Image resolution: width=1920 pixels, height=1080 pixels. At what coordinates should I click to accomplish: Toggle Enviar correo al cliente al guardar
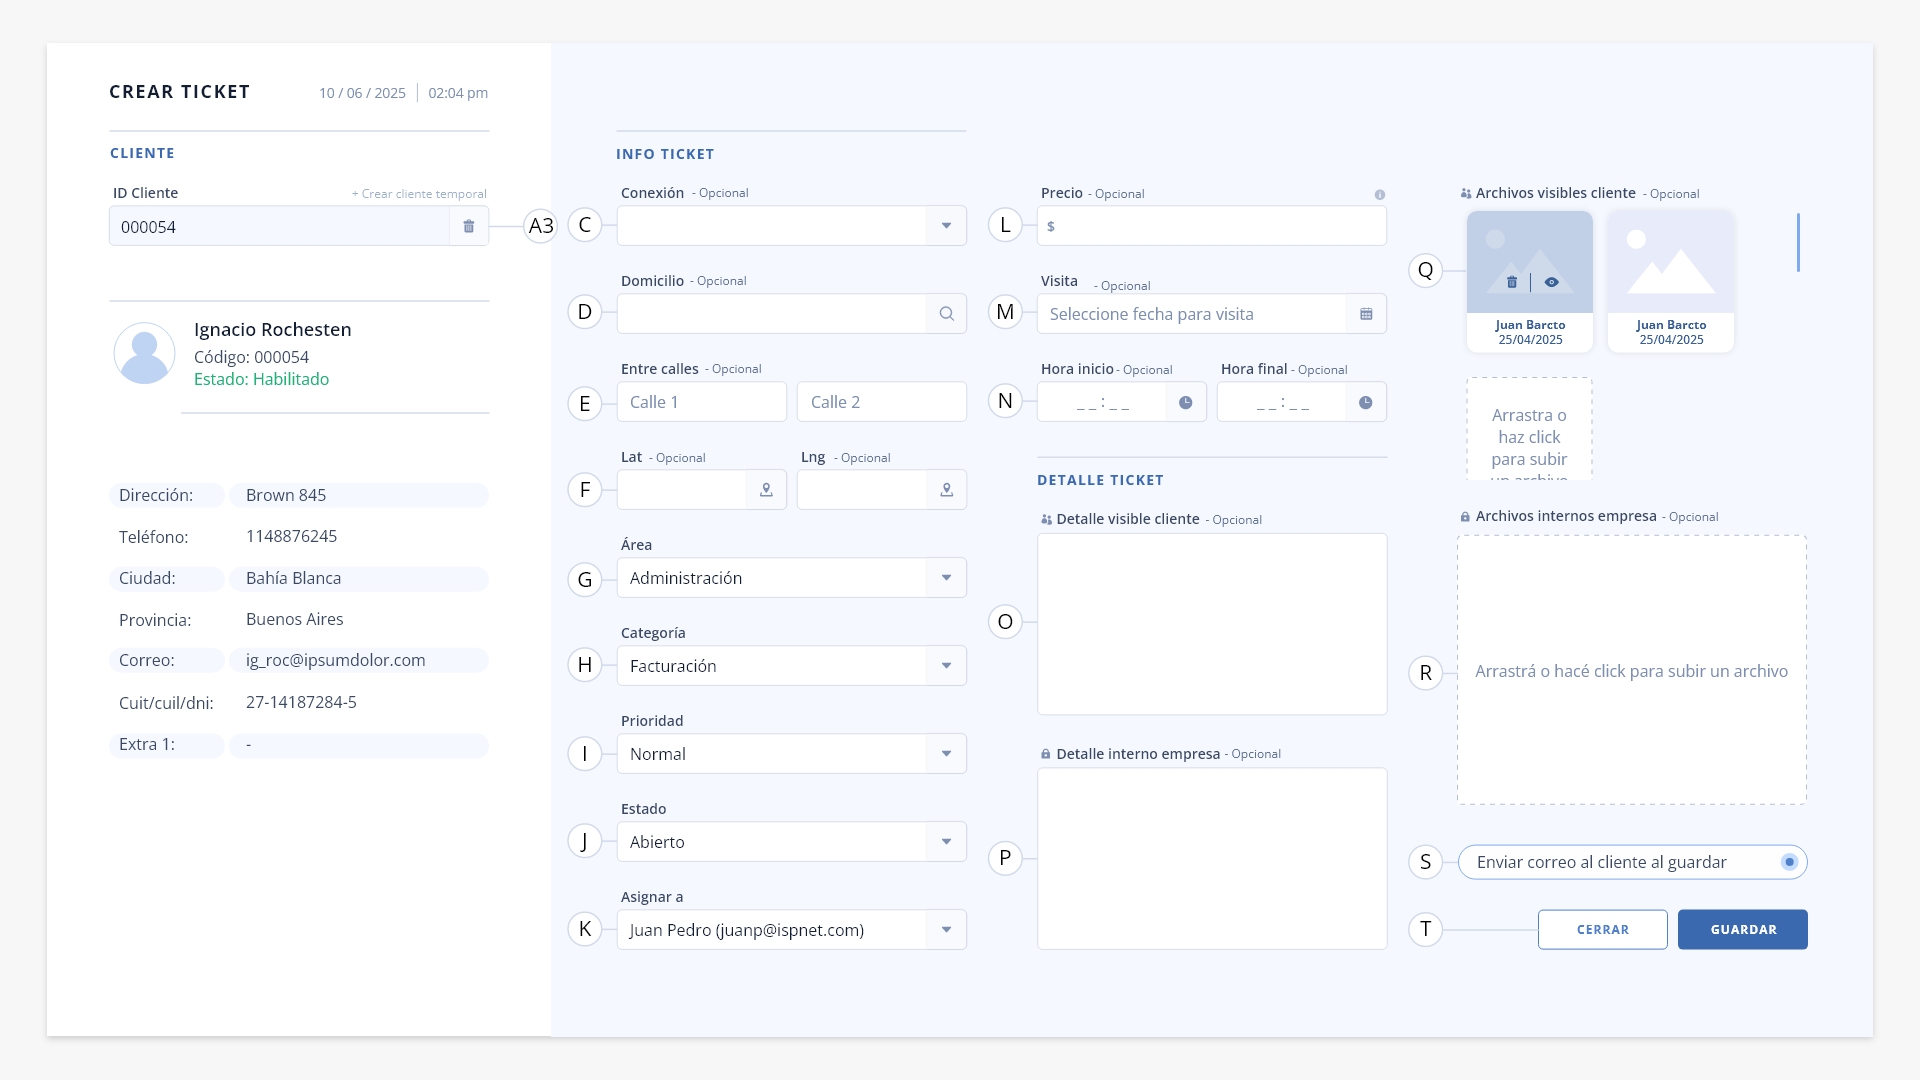(x=1789, y=862)
